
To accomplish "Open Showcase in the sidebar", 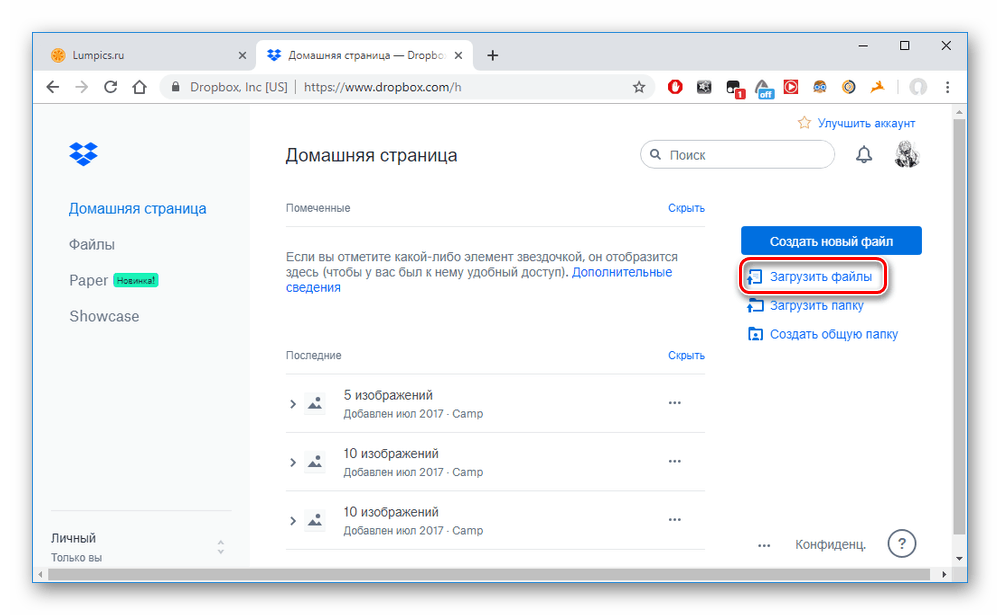I will (104, 316).
